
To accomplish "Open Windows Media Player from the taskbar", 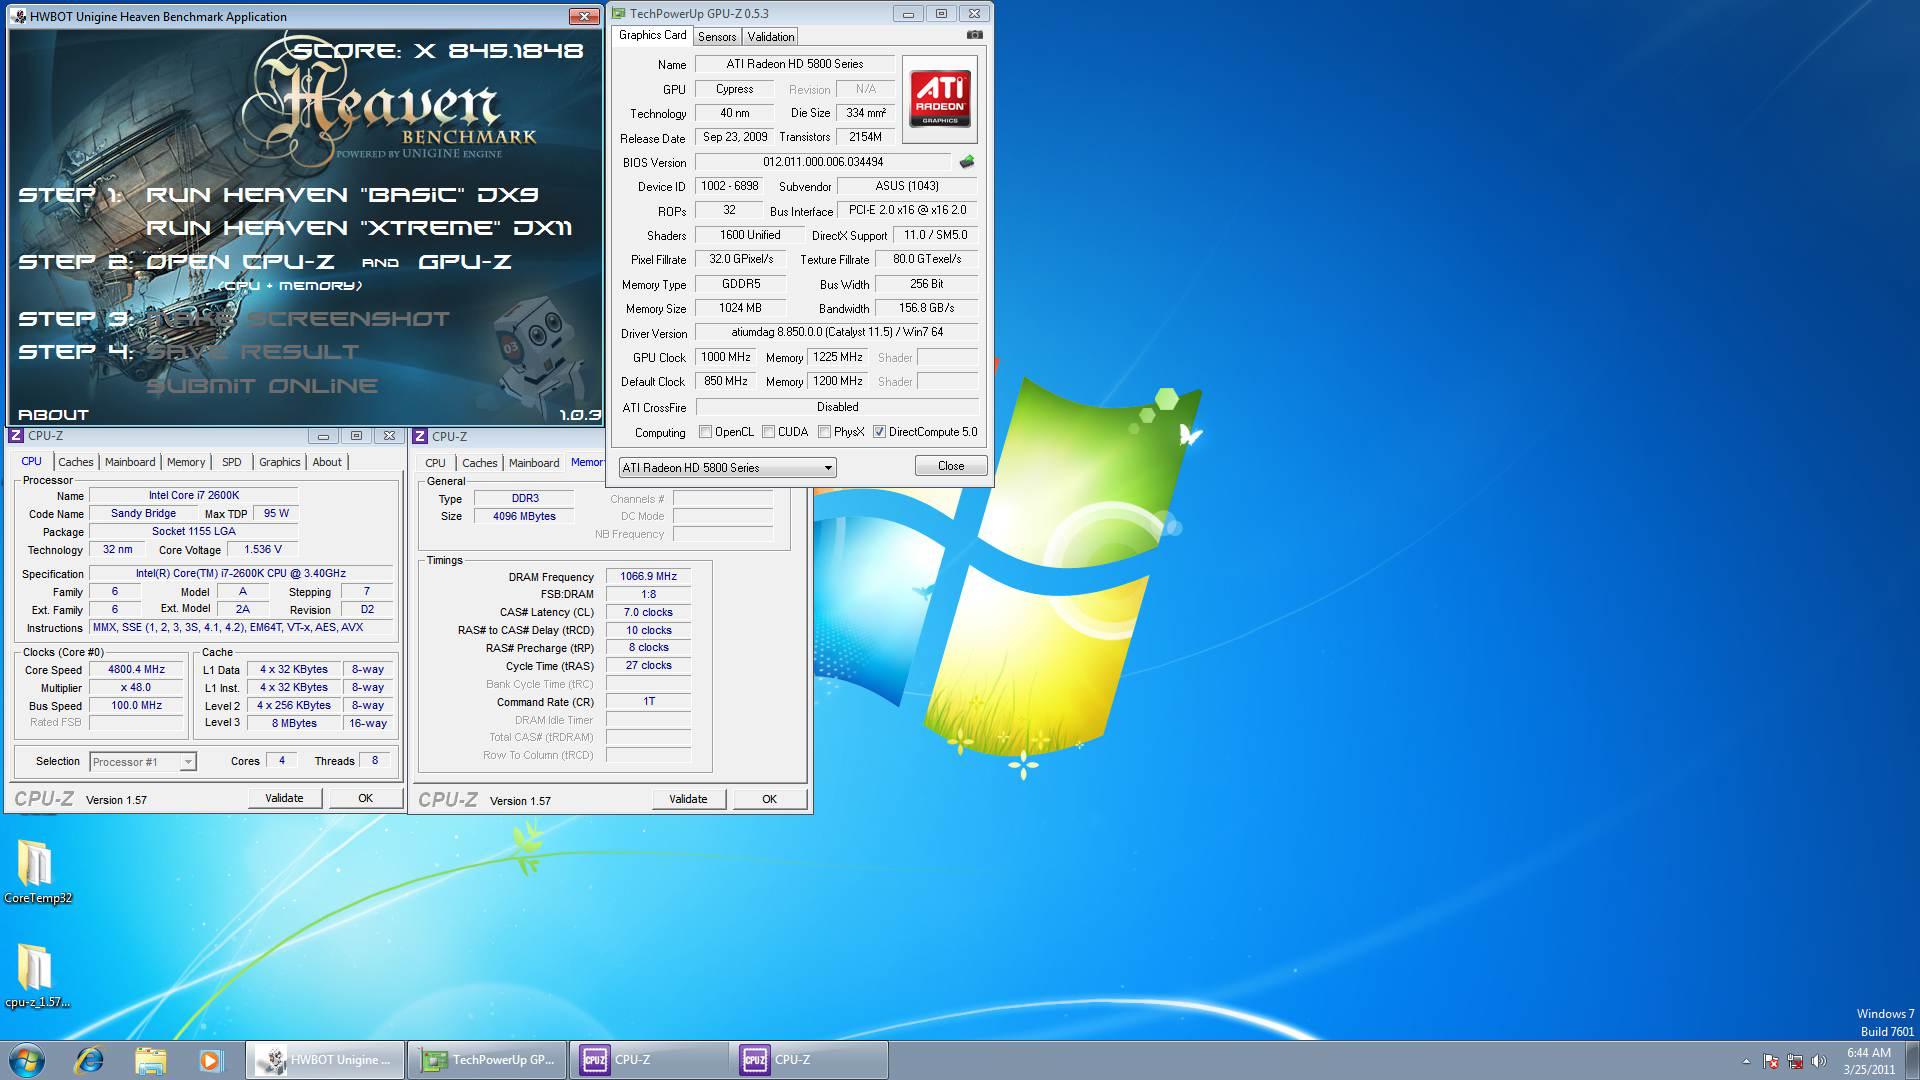I will click(x=210, y=1060).
